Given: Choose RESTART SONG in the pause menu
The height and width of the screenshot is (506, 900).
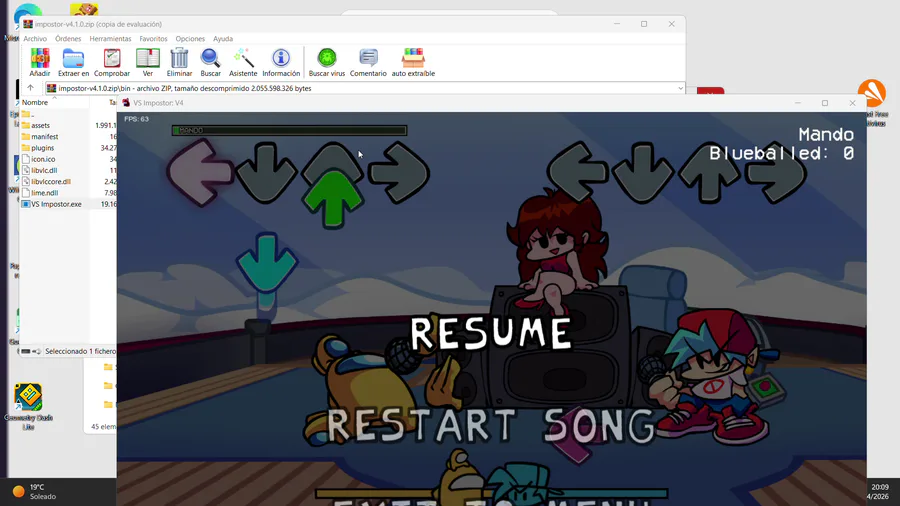Looking at the screenshot, I should coord(491,425).
